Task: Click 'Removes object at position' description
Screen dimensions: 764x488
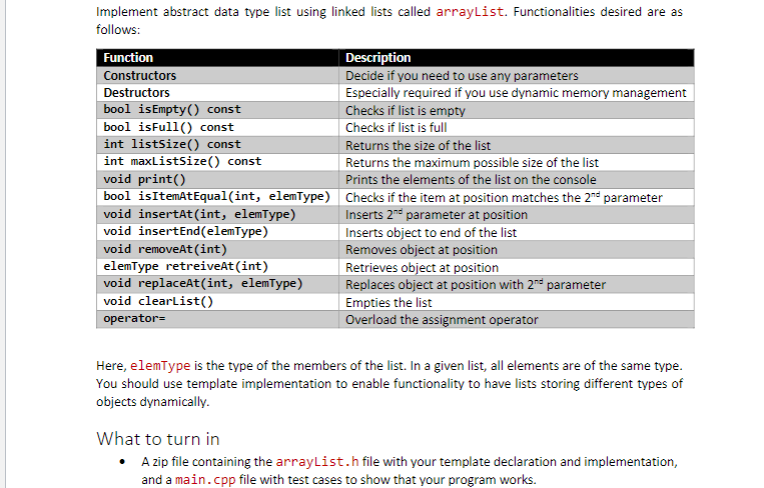Action: click(421, 250)
